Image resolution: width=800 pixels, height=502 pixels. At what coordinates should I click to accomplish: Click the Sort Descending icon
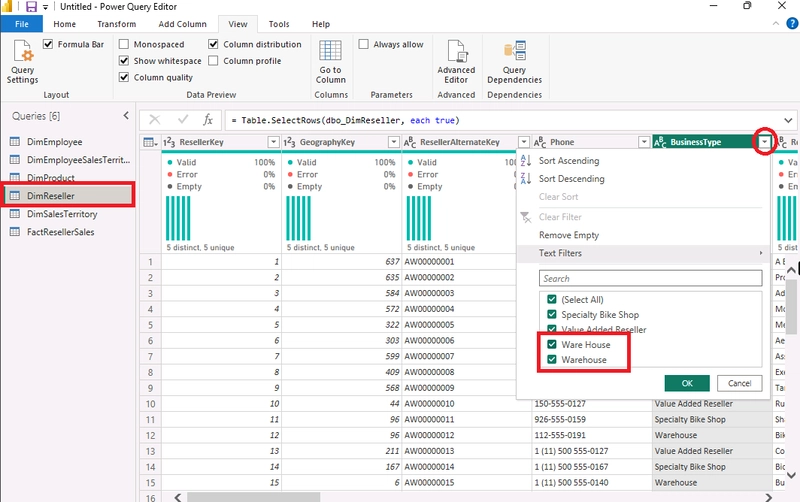(526, 179)
